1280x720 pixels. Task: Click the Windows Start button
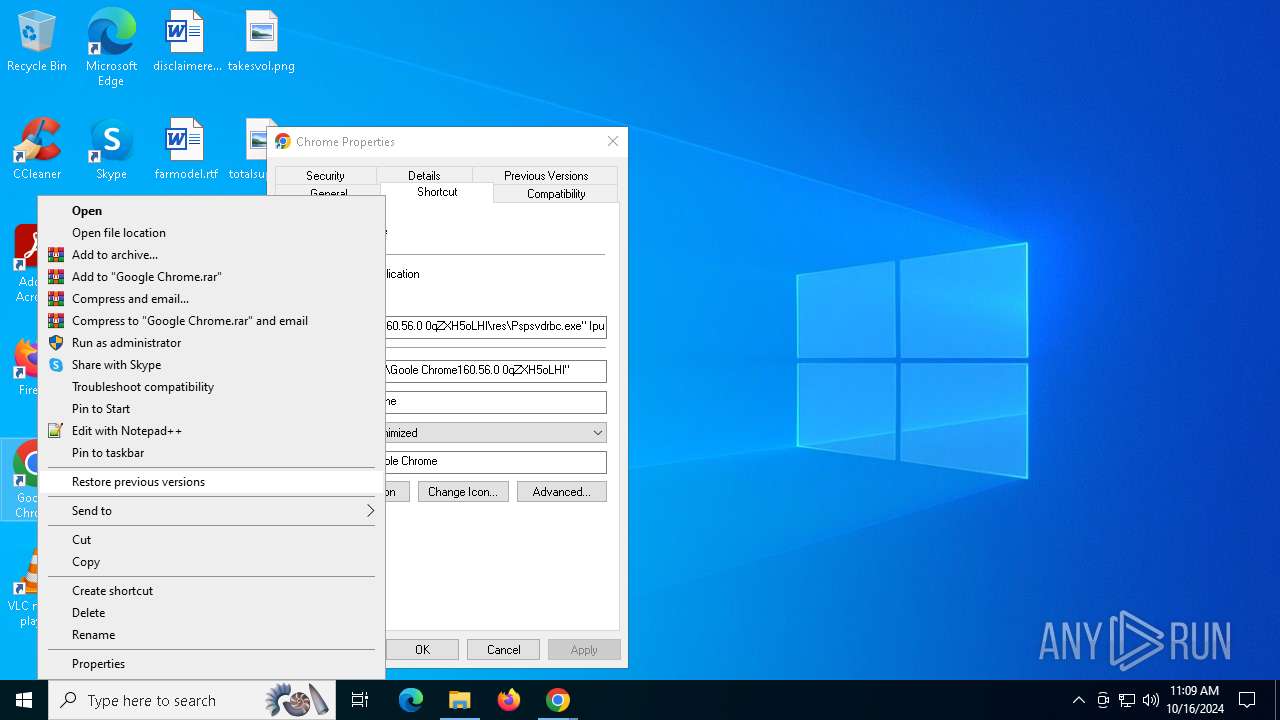click(x=24, y=700)
